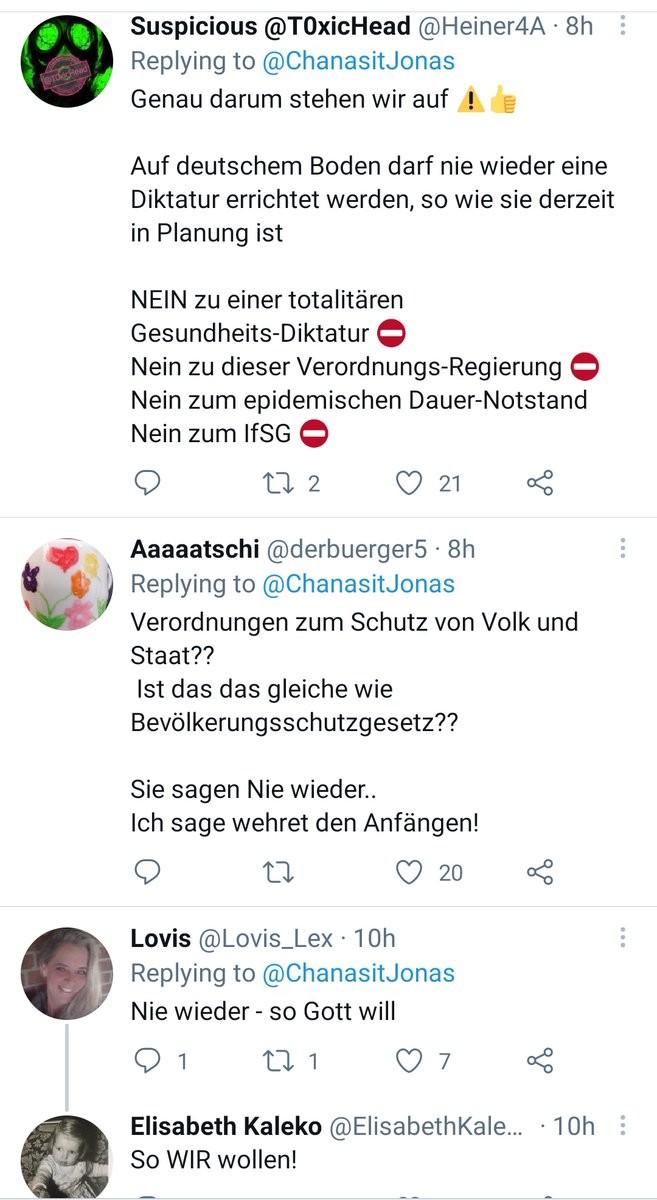Image resolution: width=657 pixels, height=1200 pixels.
Task: Share the Suspicious @T0xicHead tweet
Action: click(540, 484)
